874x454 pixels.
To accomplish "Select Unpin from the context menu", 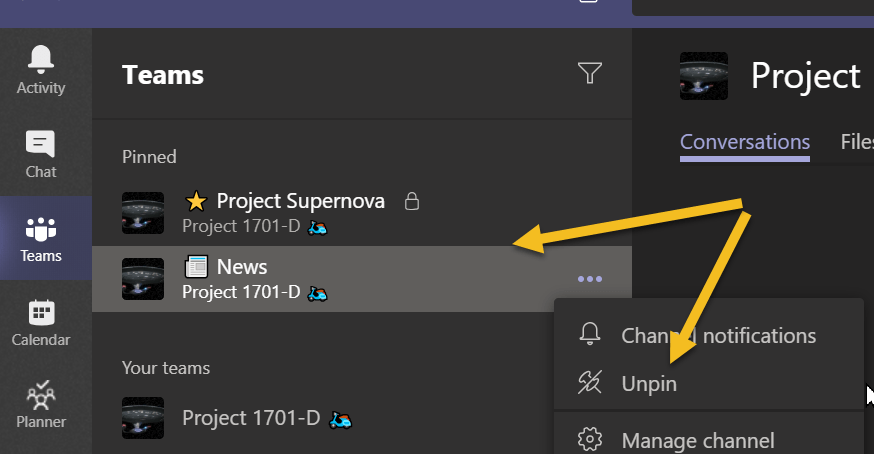I will point(648,384).
